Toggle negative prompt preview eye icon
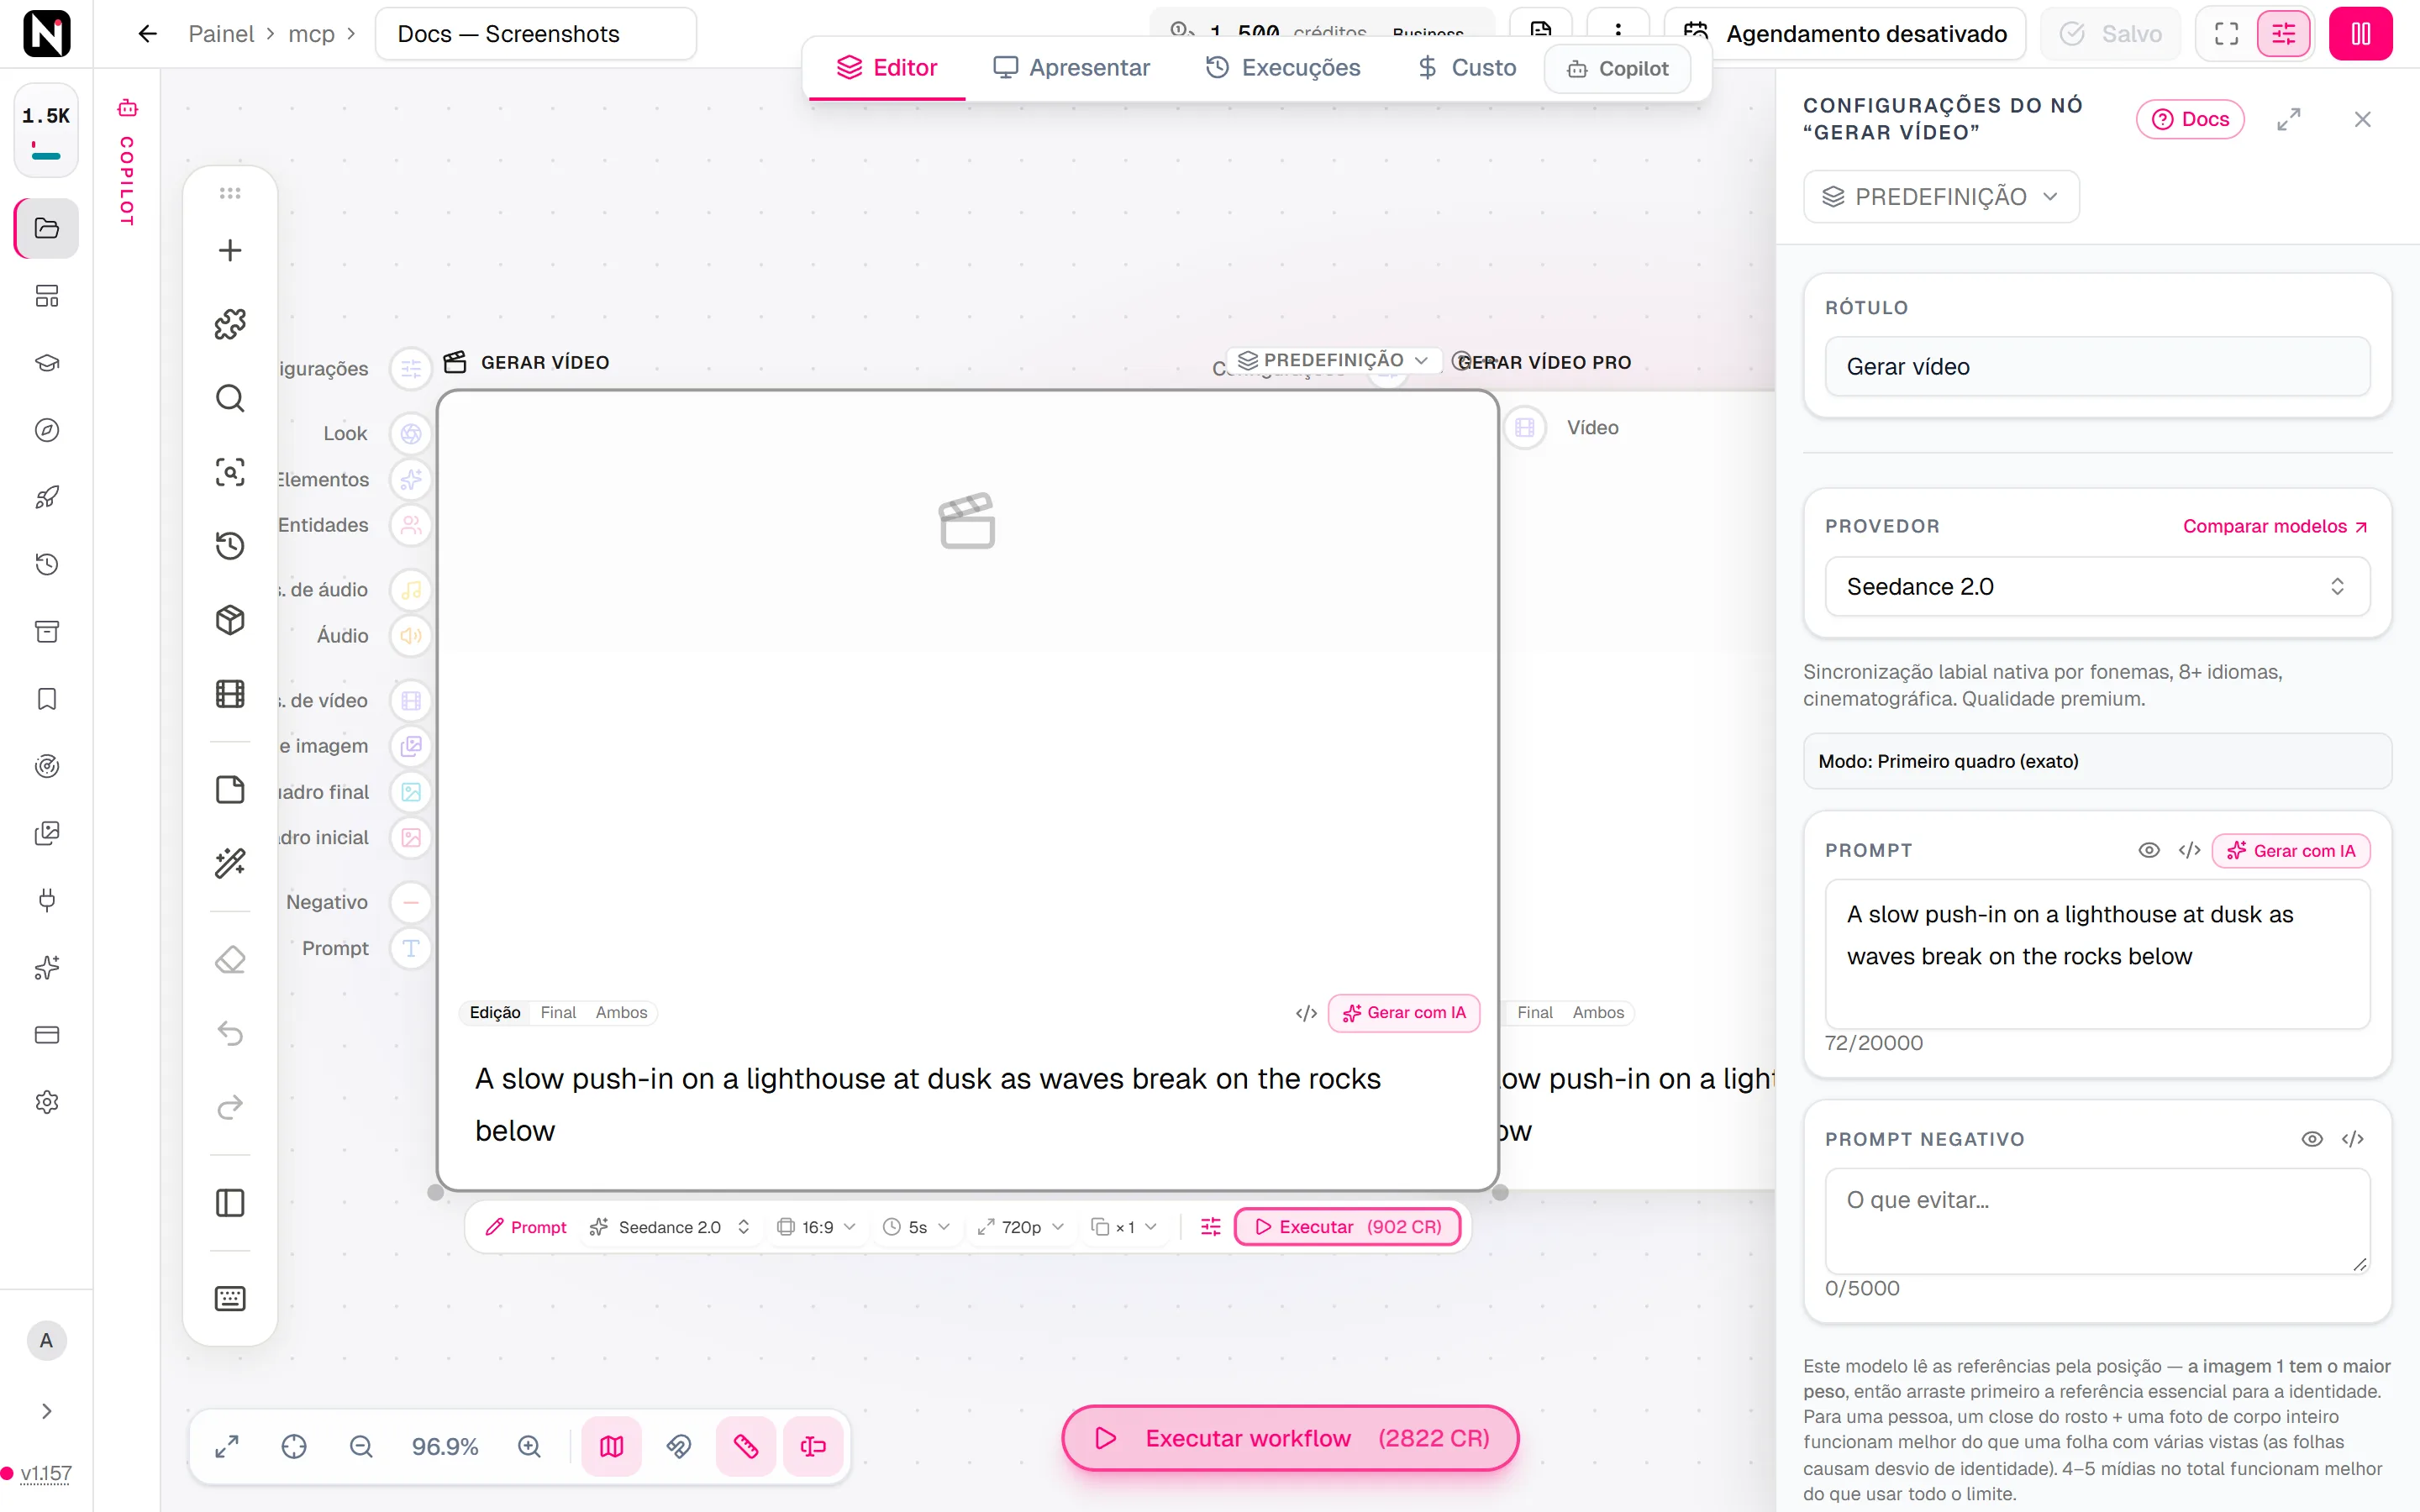 tap(2312, 1139)
